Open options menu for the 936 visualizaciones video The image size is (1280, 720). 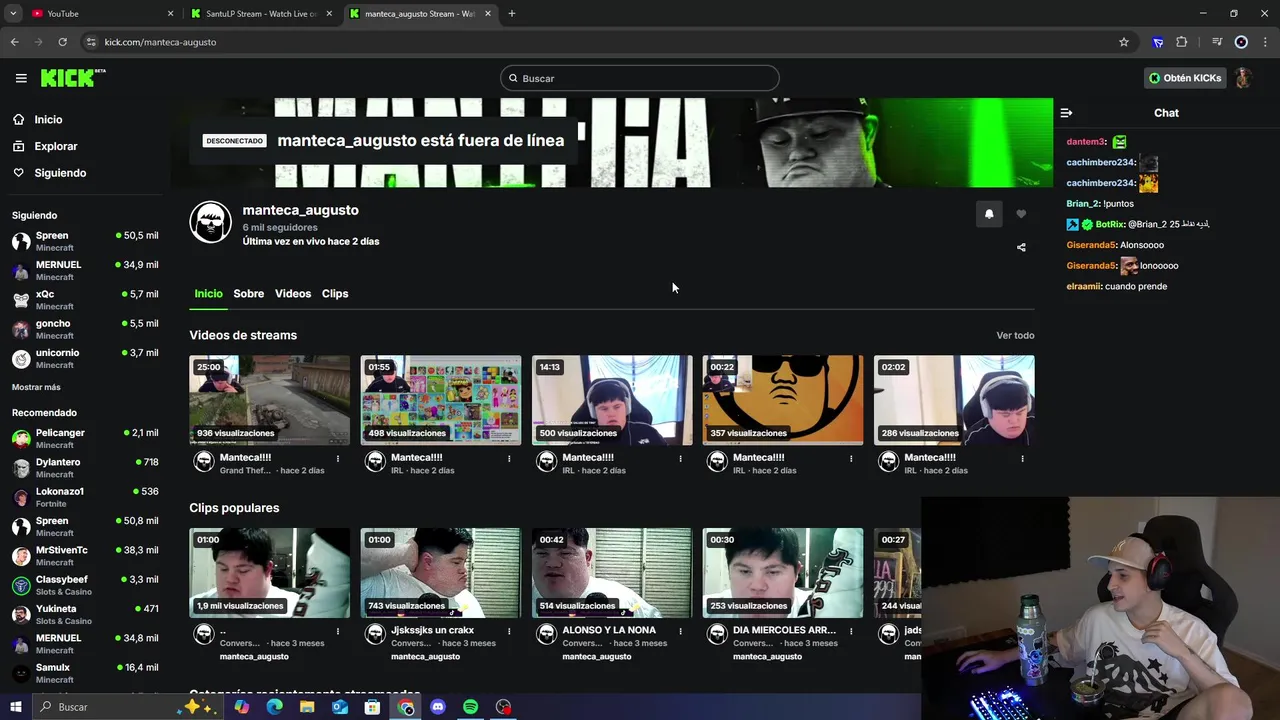coord(338,459)
